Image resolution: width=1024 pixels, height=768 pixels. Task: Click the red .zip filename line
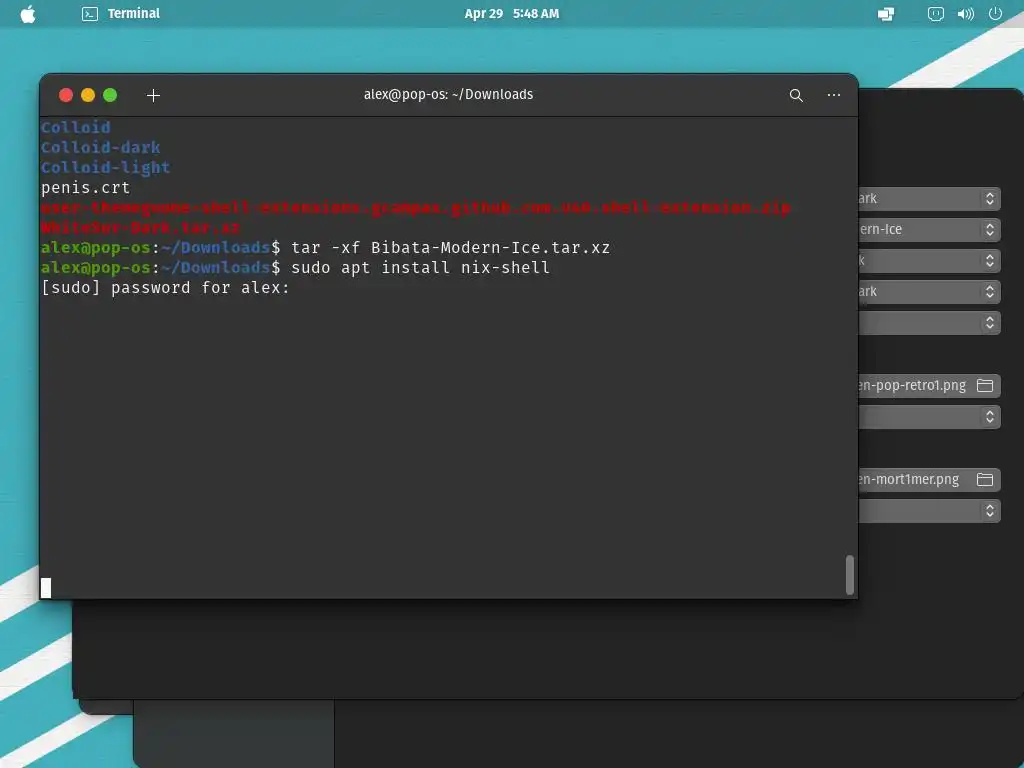pos(415,208)
